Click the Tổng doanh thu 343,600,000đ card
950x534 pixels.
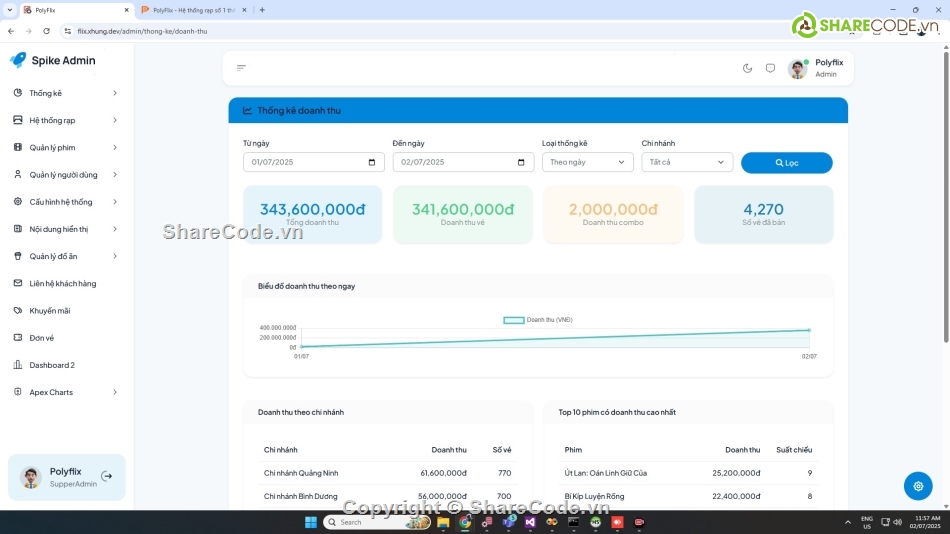coord(313,215)
